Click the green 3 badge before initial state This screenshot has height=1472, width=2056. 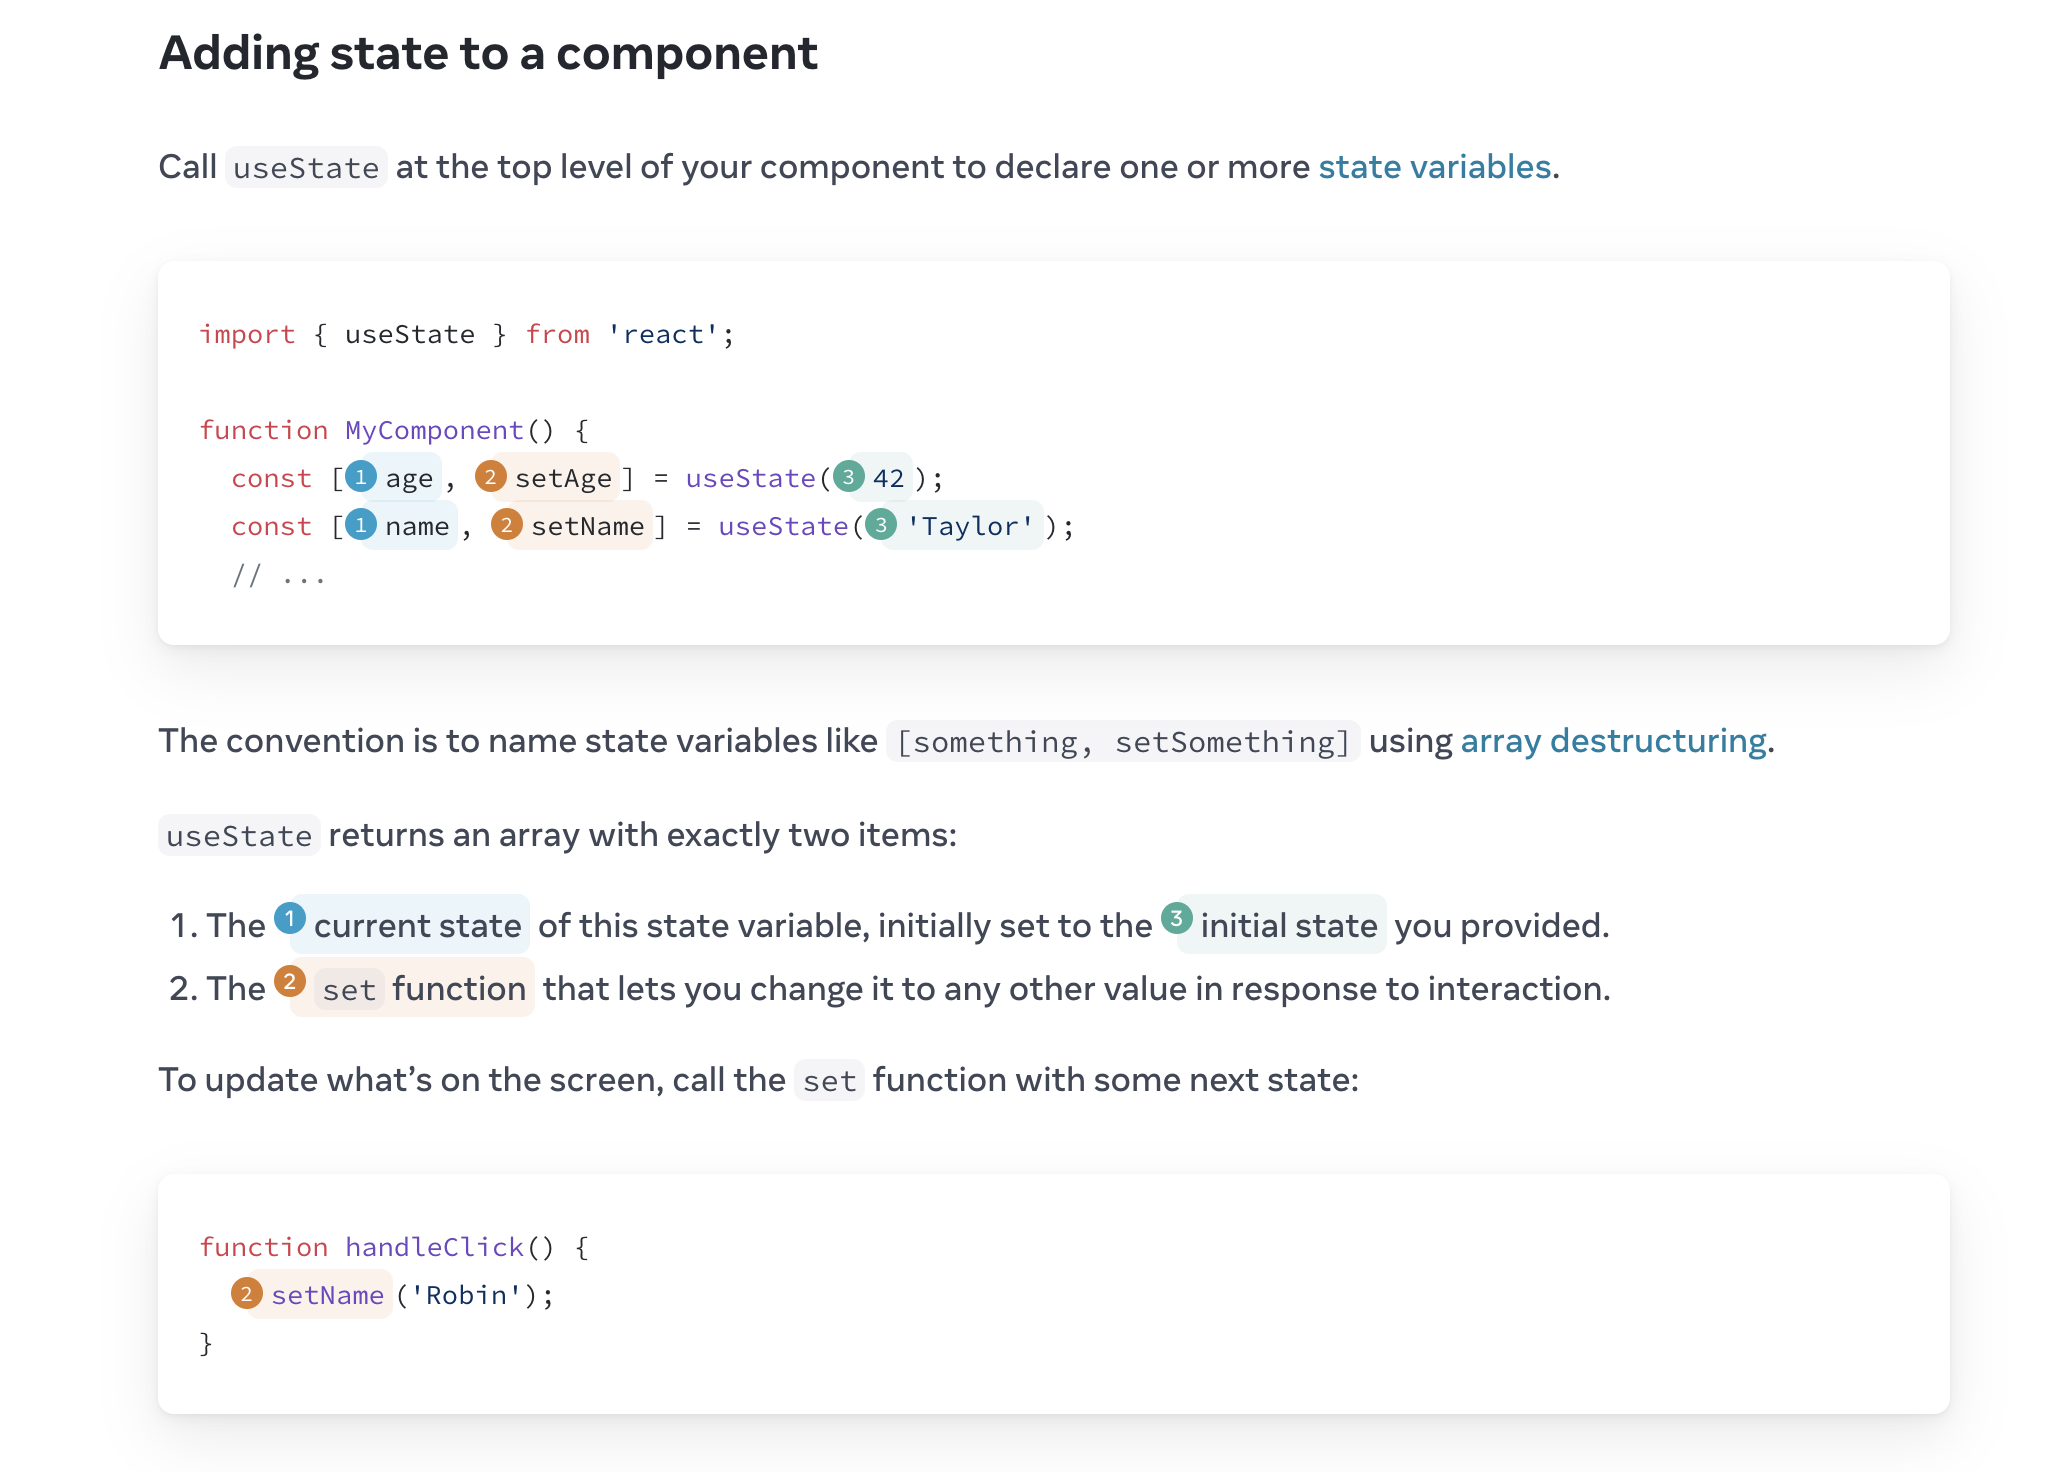tap(1176, 918)
